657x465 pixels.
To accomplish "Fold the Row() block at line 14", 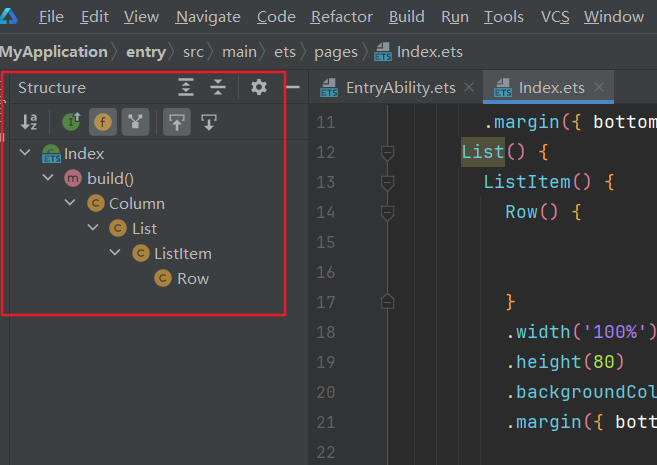I will pyautogui.click(x=387, y=212).
